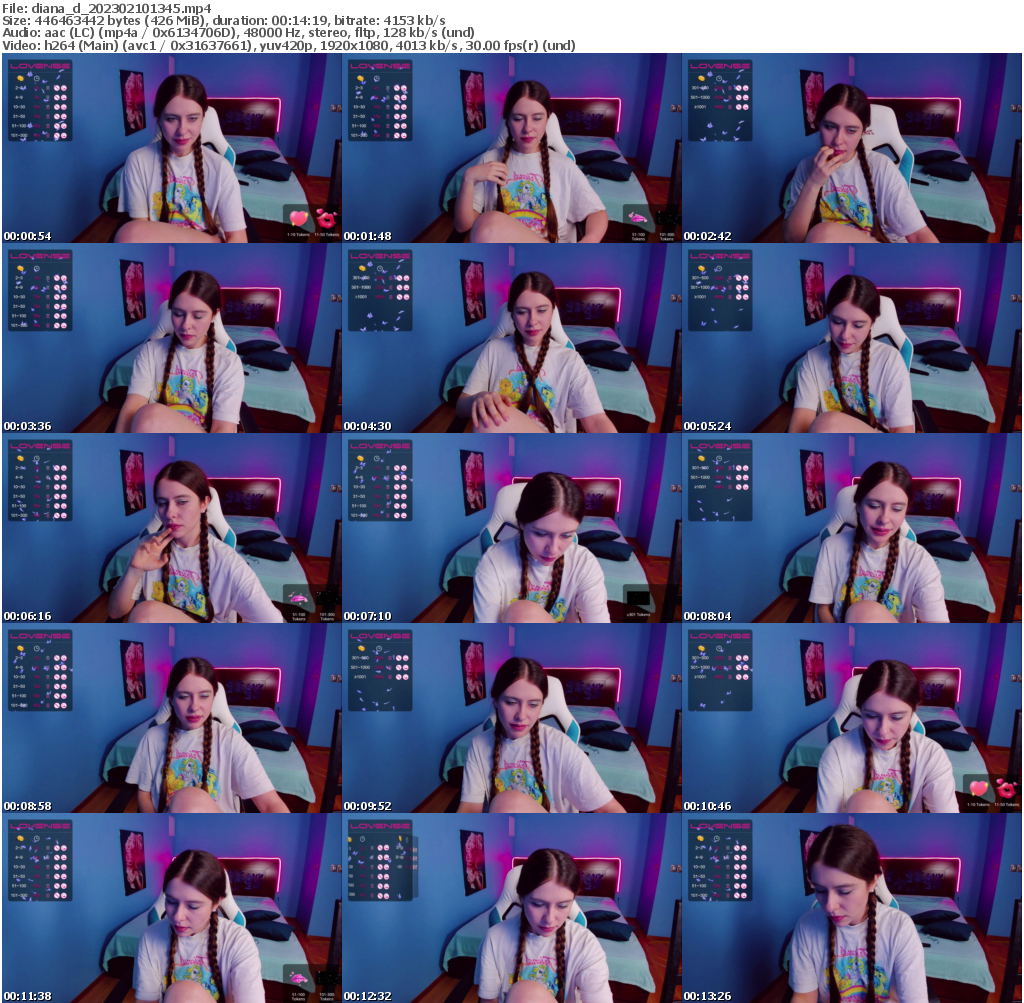This screenshot has height=1003, width=1024.
Task: Click the dark token box in the 00:07:10 frame
Action: click(x=637, y=596)
